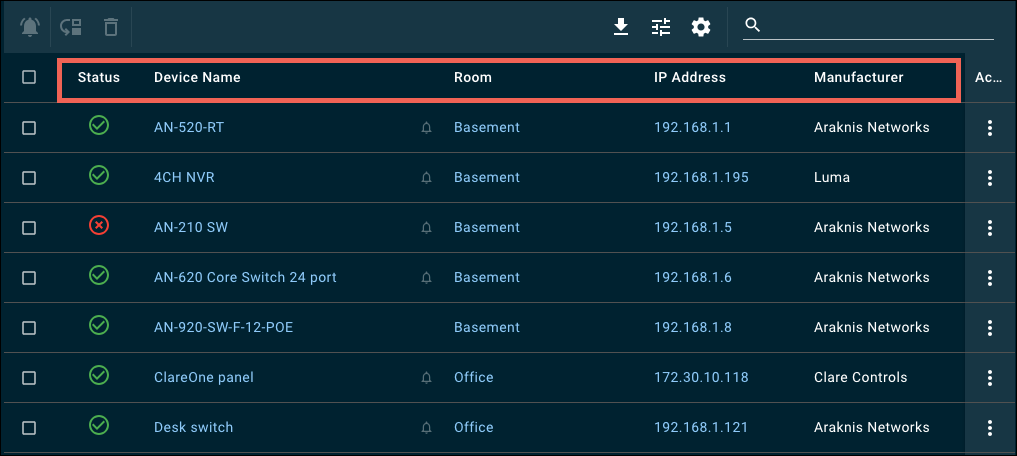
Task: Toggle the select-all checkbox in header
Action: pos(29,77)
